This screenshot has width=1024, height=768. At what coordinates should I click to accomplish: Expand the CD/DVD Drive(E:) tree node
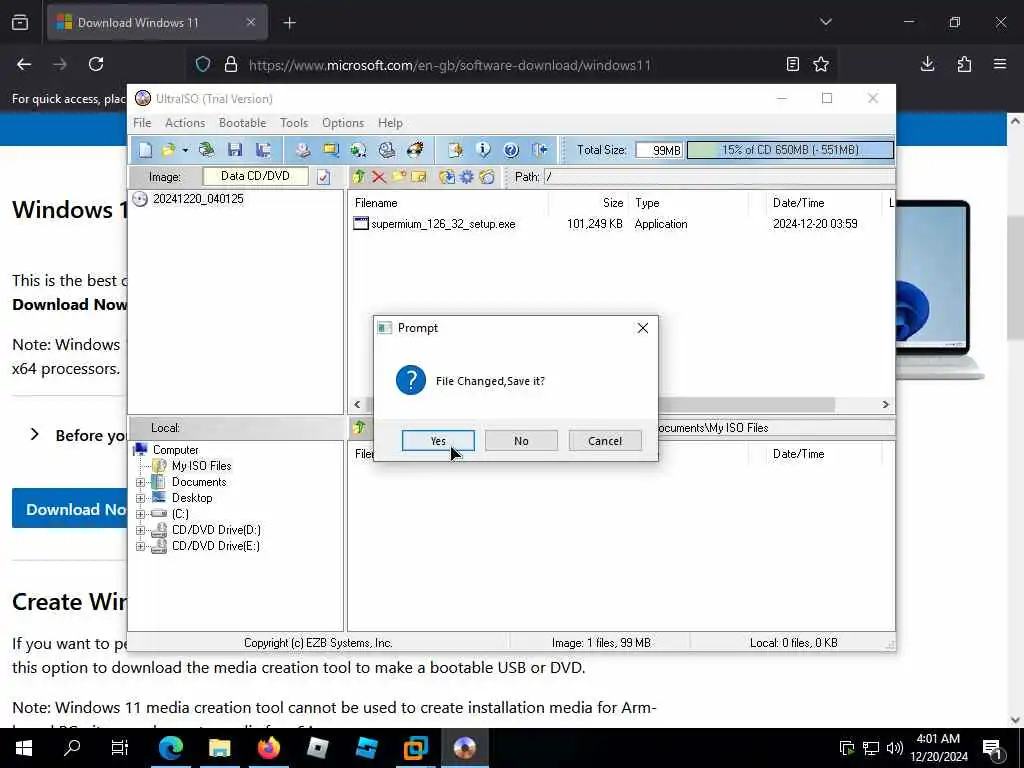(140, 547)
